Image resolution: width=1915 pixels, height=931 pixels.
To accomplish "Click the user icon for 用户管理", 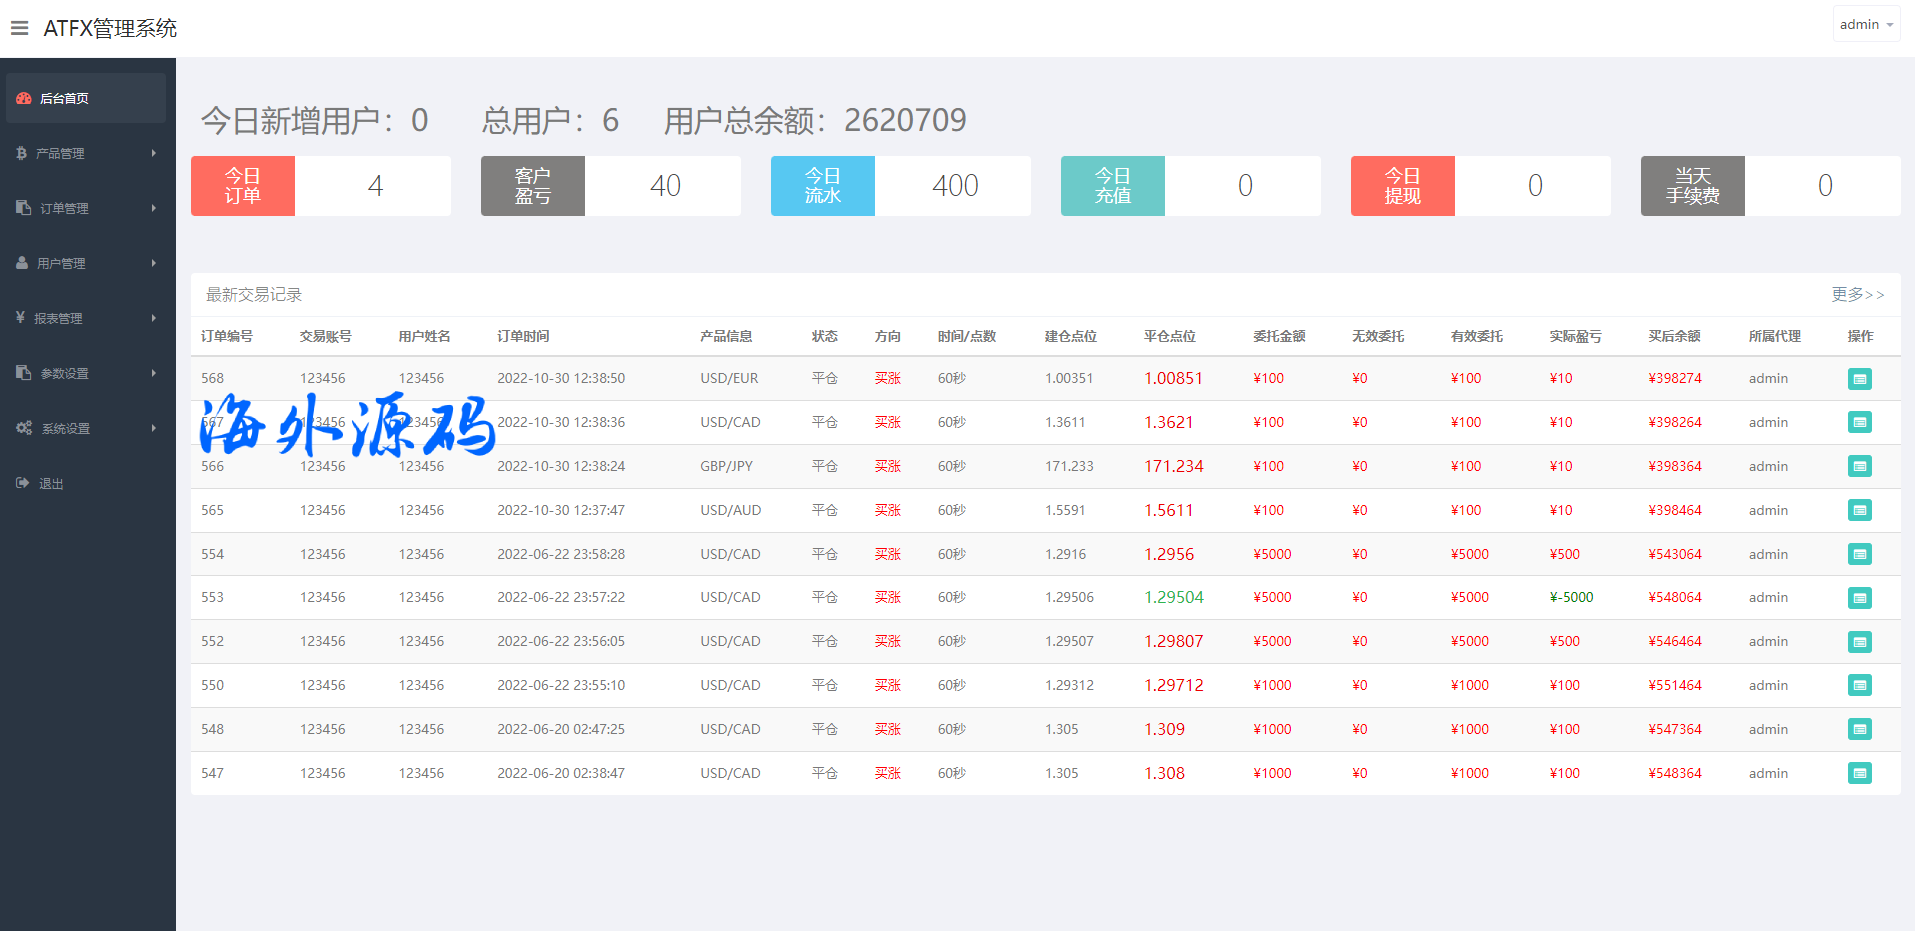I will (x=22, y=263).
